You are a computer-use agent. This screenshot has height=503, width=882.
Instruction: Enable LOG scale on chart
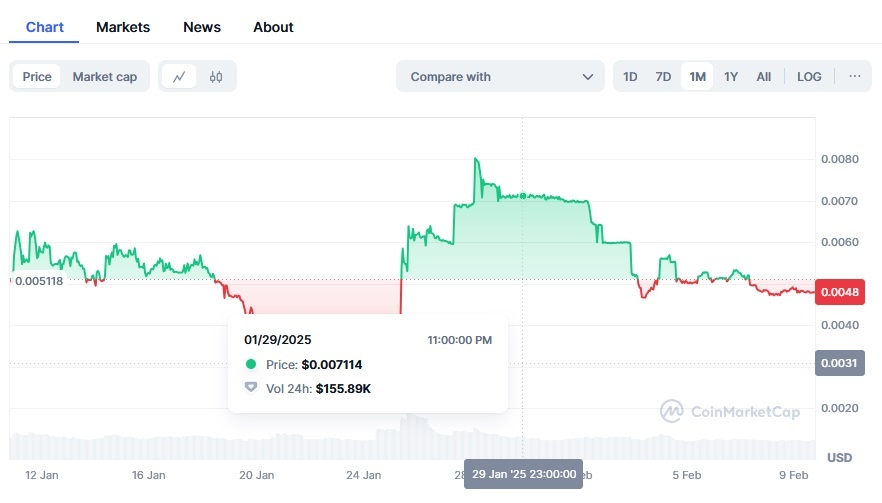tap(809, 77)
